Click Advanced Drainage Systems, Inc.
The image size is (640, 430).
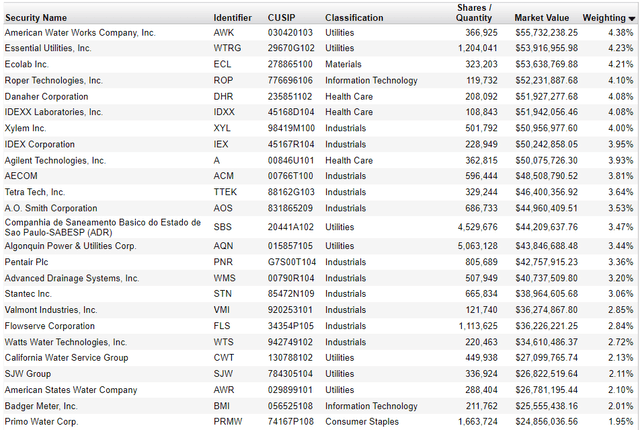pos(72,278)
